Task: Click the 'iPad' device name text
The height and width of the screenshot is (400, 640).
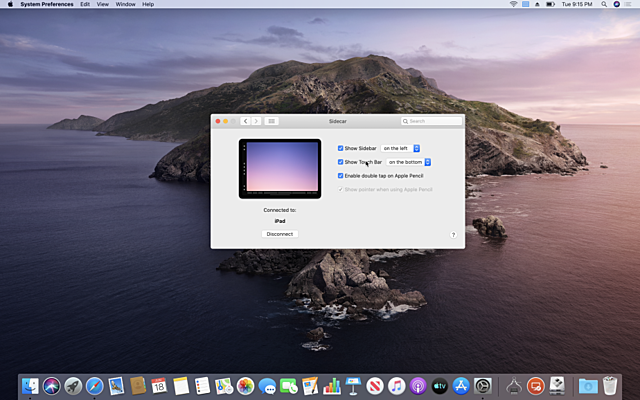Action: (280, 221)
